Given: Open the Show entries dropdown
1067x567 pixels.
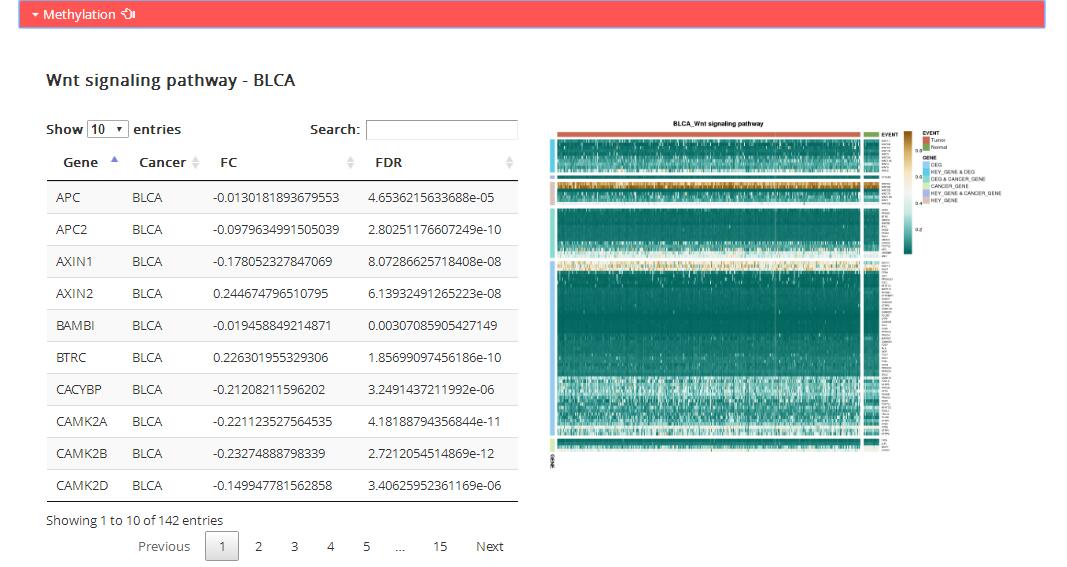Looking at the screenshot, I should coord(108,129).
